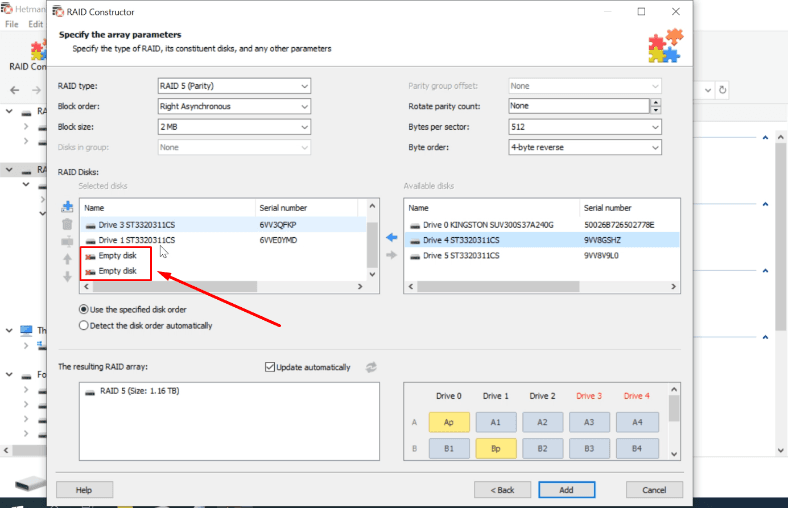Click the gray right arrow between disk lists
Viewport: 788px width, 508px height.
pos(391,255)
